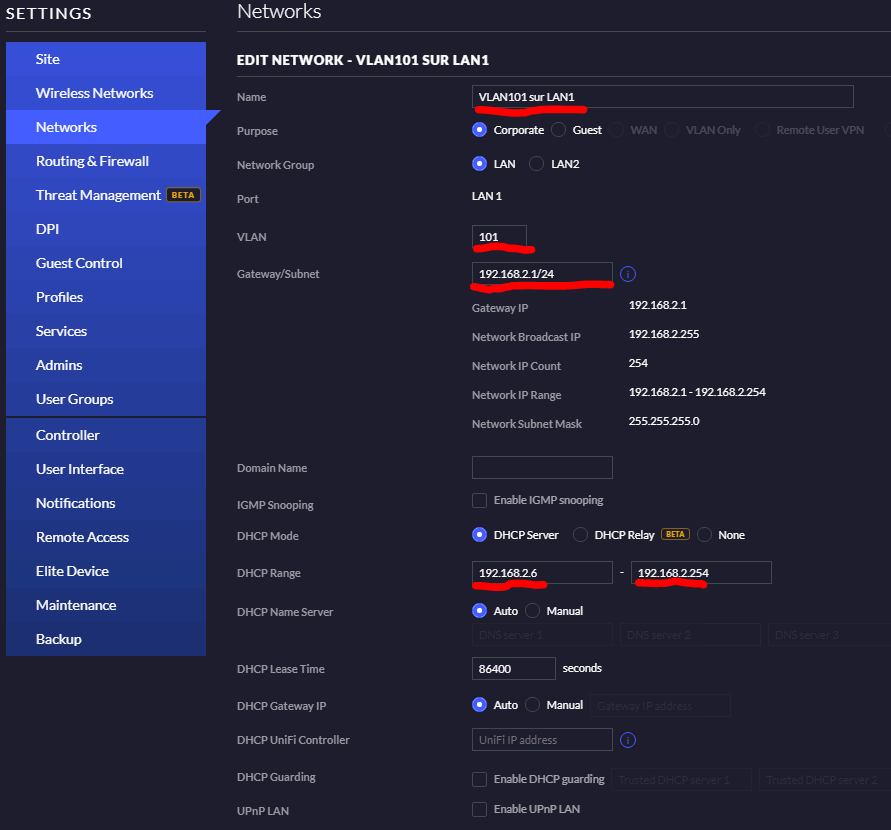
Task: Click the network Name text field
Action: (x=662, y=96)
